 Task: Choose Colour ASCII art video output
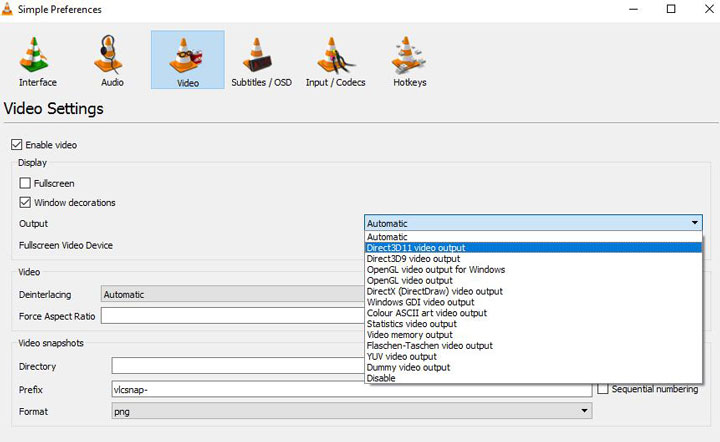click(533, 313)
